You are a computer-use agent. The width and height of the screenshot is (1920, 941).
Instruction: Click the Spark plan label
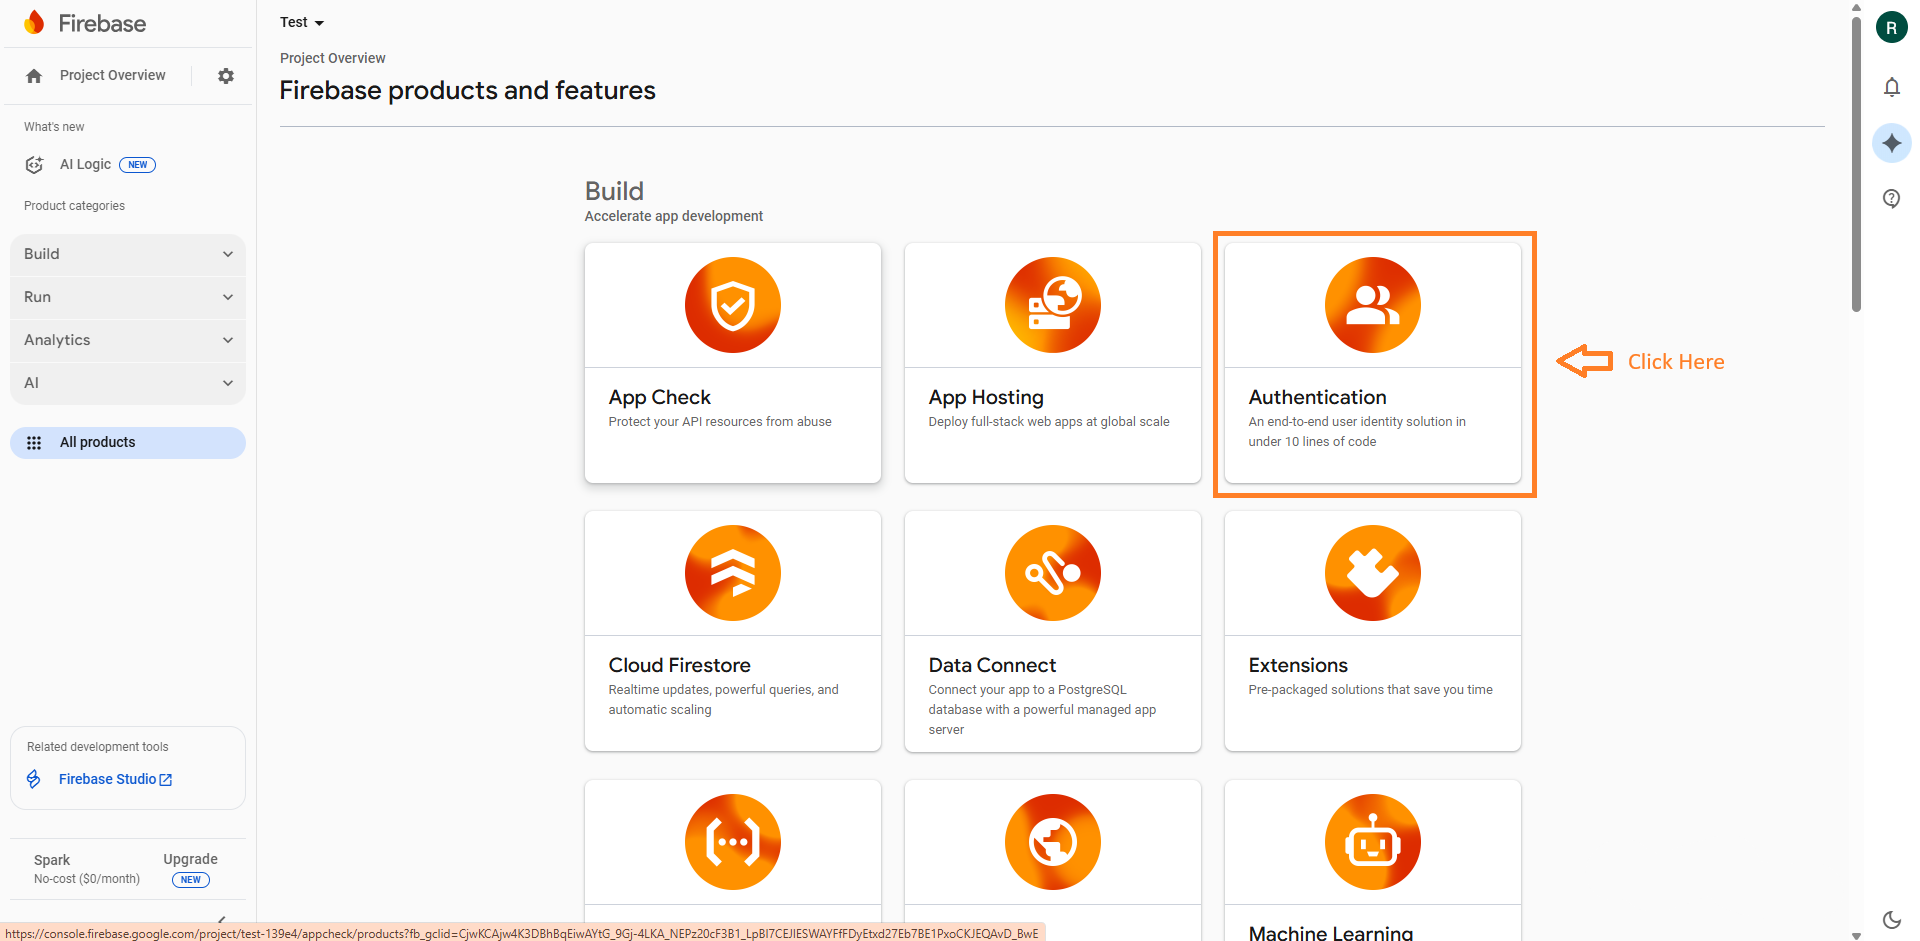(52, 860)
